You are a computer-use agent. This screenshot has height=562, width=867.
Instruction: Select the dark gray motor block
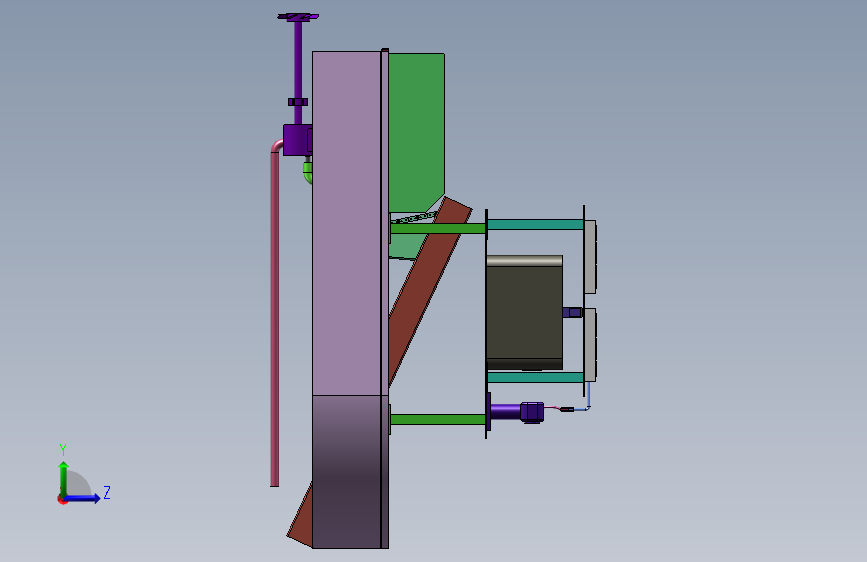[x=524, y=313]
